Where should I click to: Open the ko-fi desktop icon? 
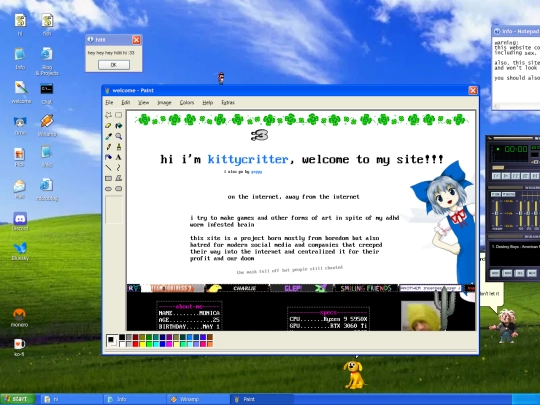(x=19, y=346)
